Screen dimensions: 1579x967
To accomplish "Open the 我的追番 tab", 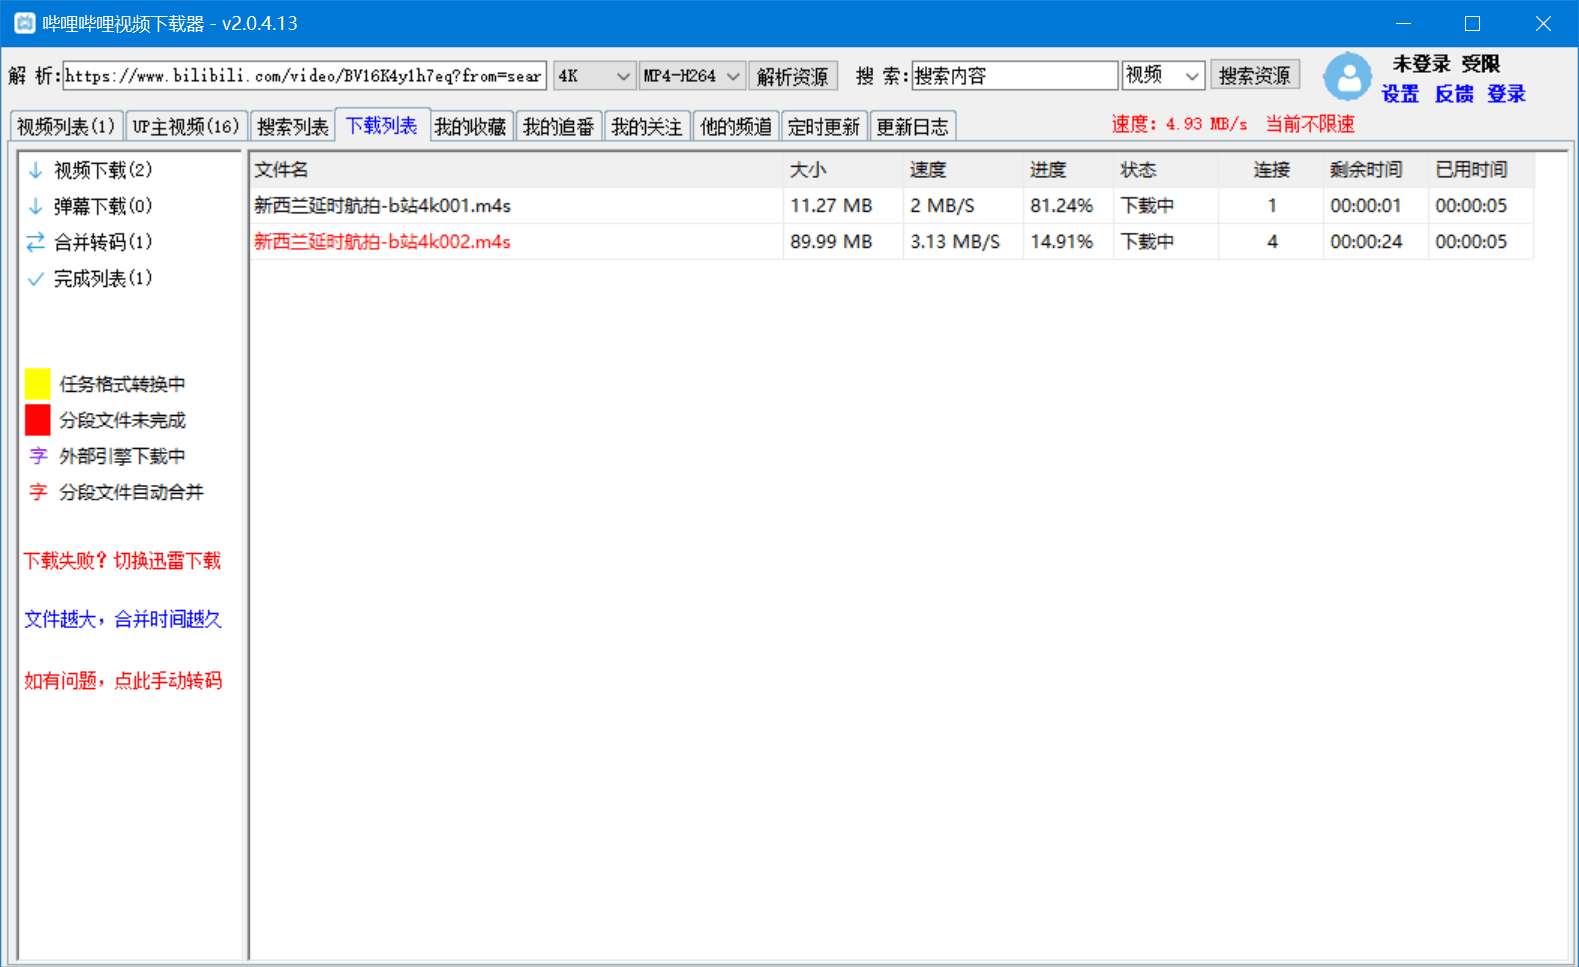I will (558, 127).
